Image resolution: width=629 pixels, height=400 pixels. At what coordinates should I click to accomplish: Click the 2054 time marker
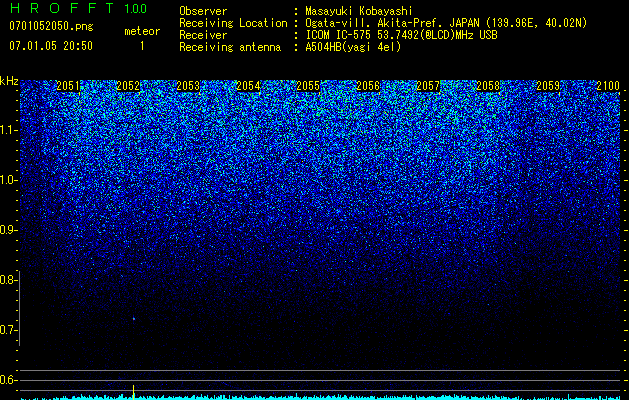click(x=248, y=86)
